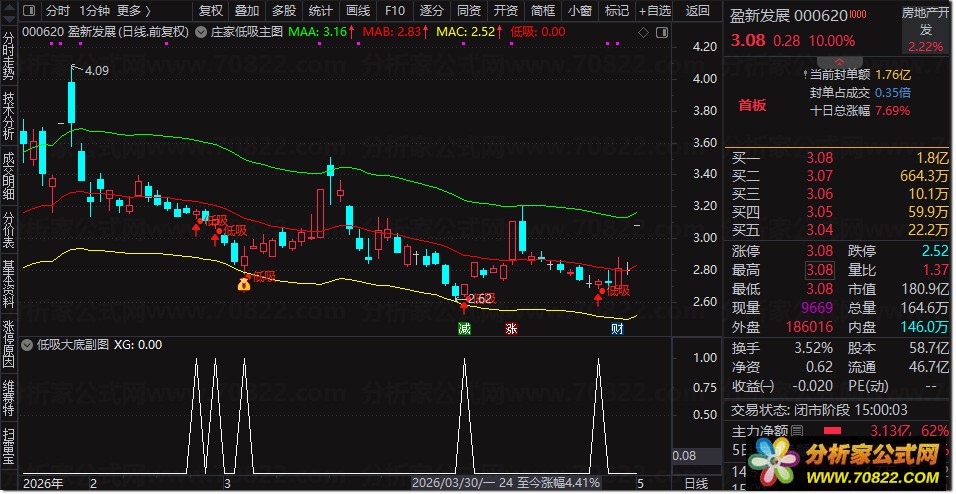956x494 pixels.
Task: Expand the 低吸大底副图 indicator dropdown
Action: click(x=26, y=345)
